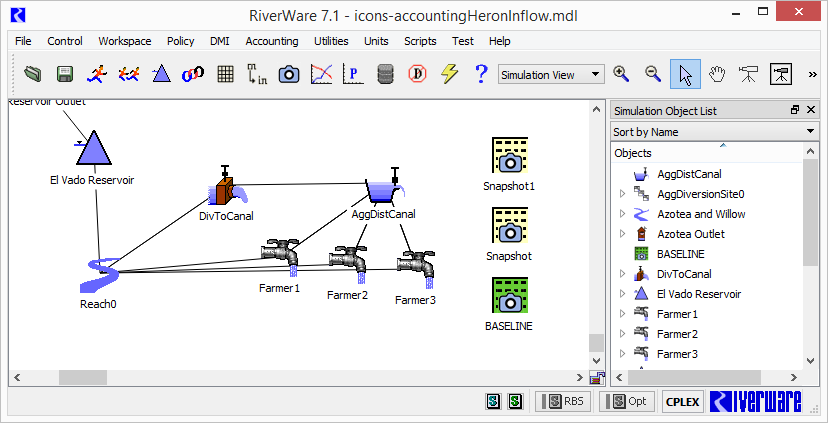Image resolution: width=828 pixels, height=423 pixels.
Task: Click the workspace horizontal scrollbar thumb
Action: coord(83,377)
